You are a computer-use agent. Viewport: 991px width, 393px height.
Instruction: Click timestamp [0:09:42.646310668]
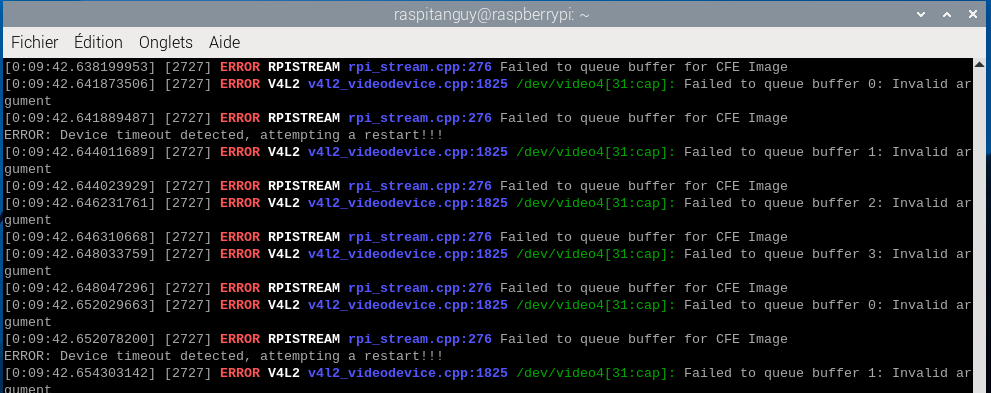(80, 237)
